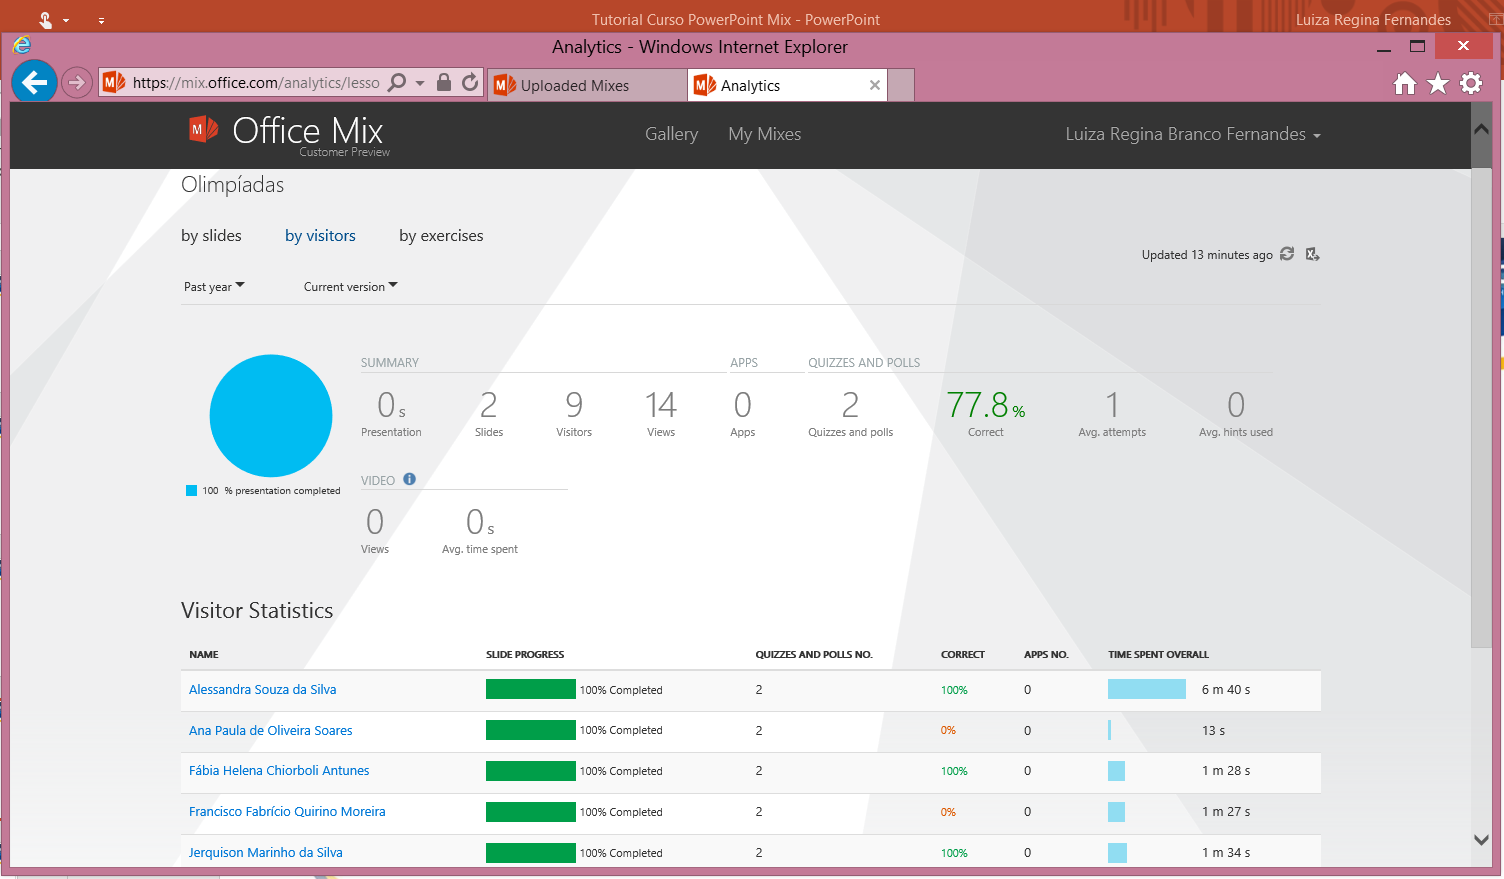The width and height of the screenshot is (1504, 879).
Task: Click the 77.8% Correct value
Action: (986, 405)
